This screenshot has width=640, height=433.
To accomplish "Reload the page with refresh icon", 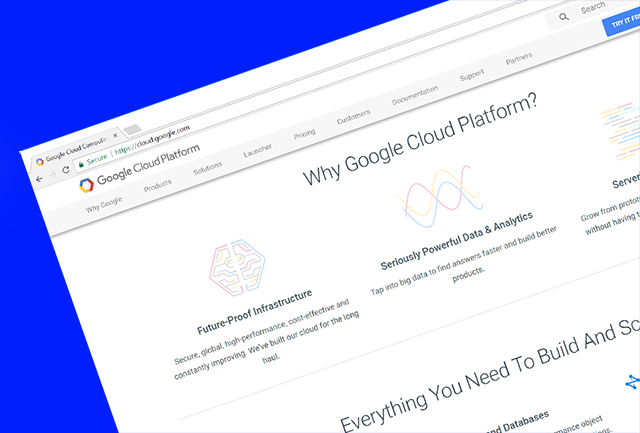I will click(66, 171).
